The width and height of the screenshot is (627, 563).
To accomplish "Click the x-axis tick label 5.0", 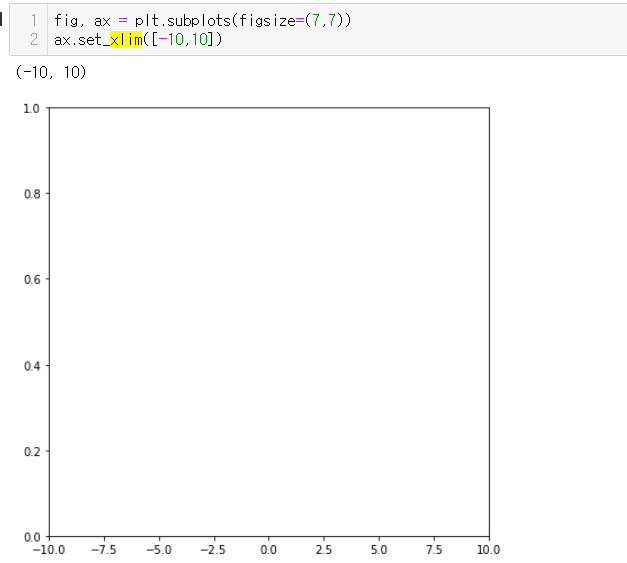I will pos(379,550).
